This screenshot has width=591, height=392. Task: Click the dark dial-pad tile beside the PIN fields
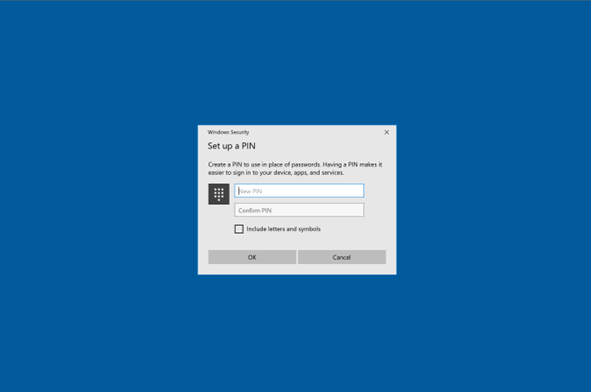[219, 194]
